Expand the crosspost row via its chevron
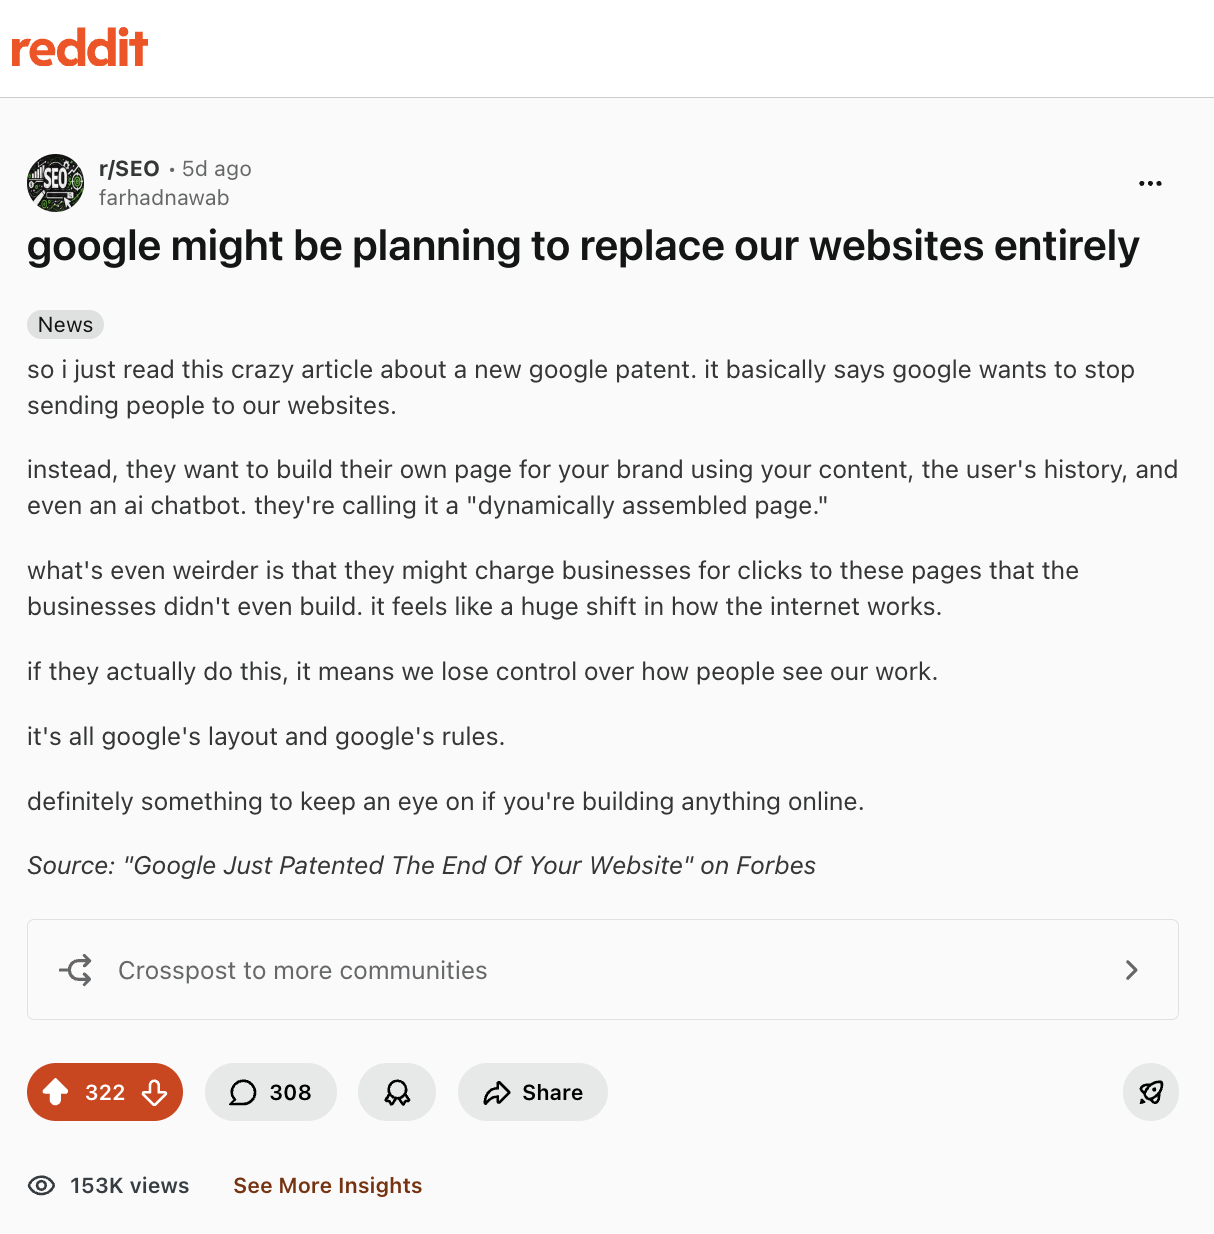Screen dimensions: 1214x1234 coord(1131,970)
